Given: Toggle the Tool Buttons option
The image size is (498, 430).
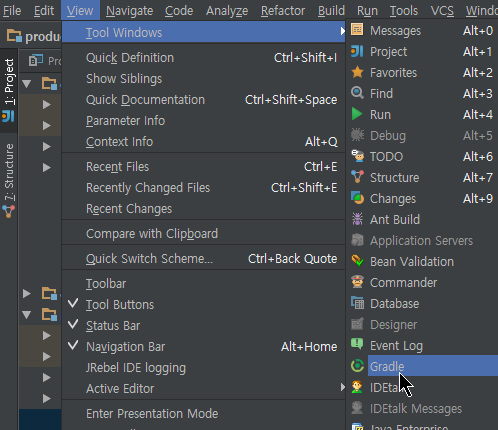Looking at the screenshot, I should point(203,304).
